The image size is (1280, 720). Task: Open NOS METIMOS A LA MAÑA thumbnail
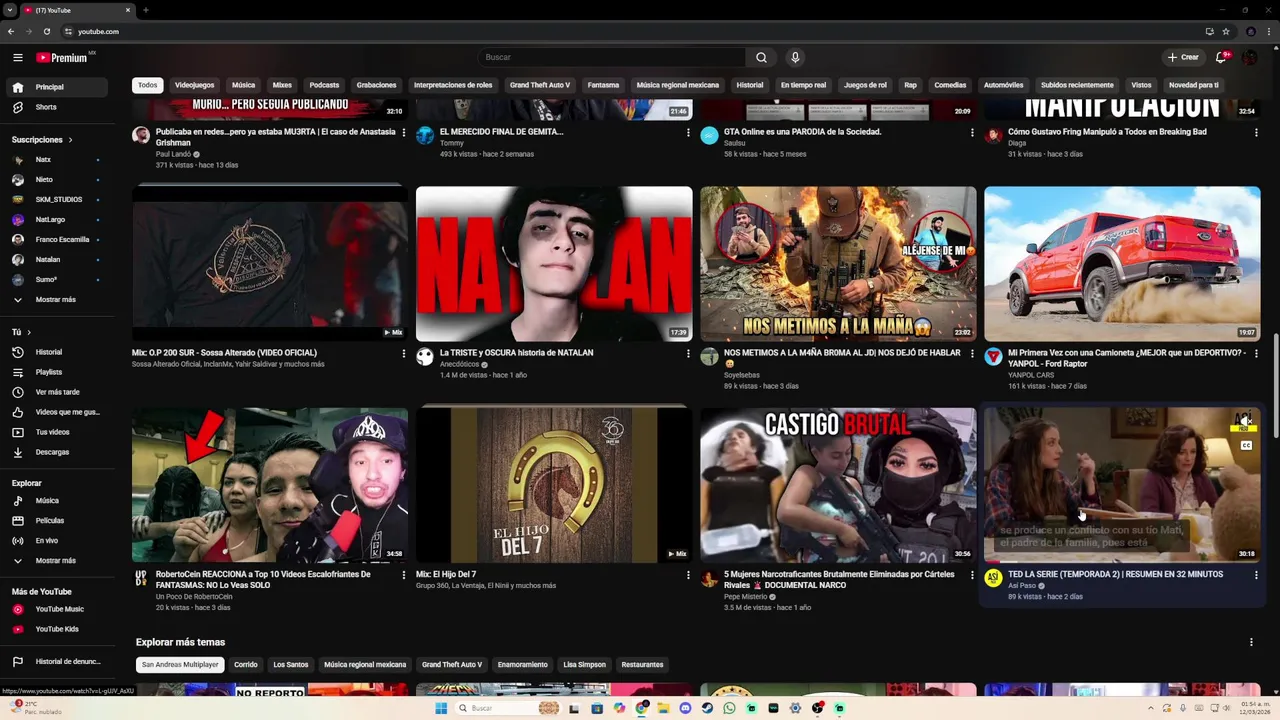coord(838,264)
